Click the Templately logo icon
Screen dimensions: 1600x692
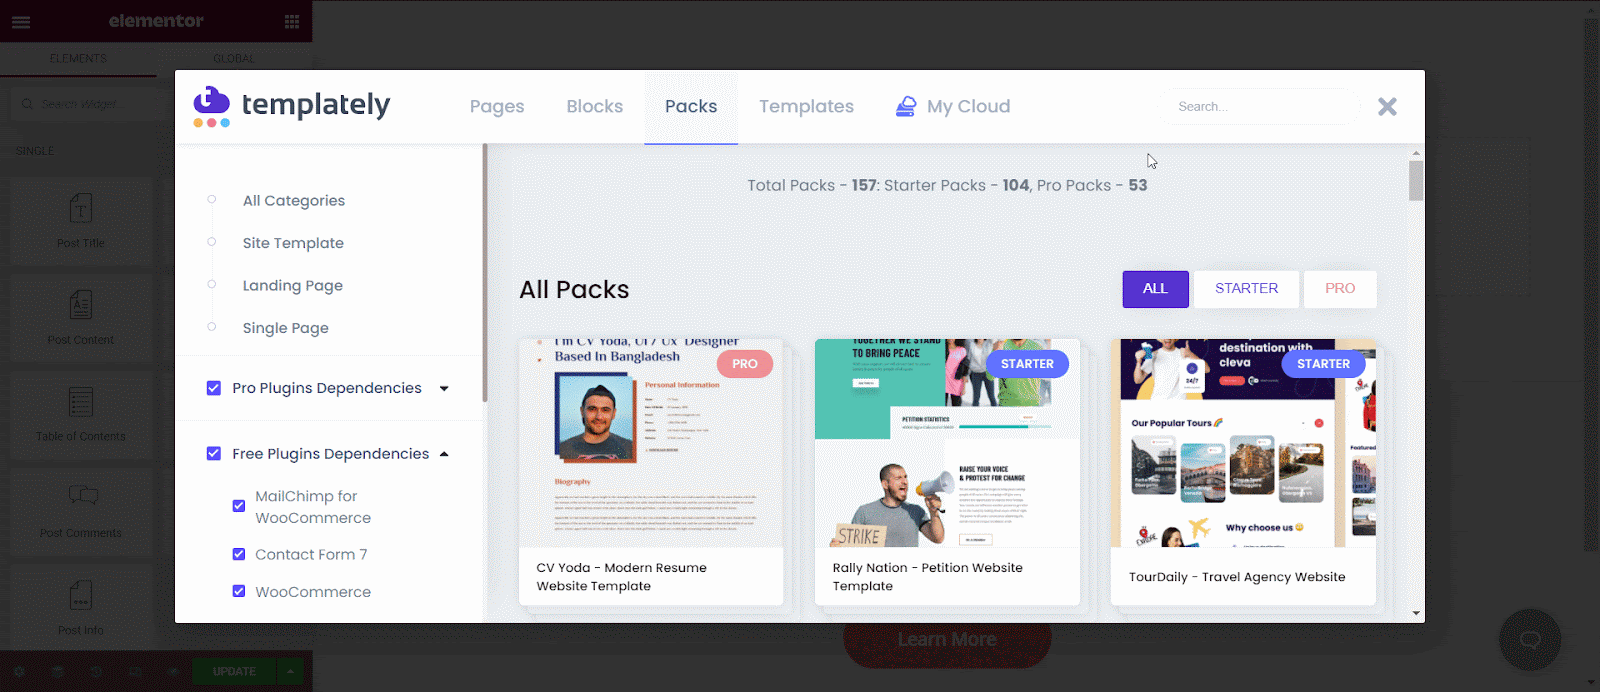tap(211, 107)
